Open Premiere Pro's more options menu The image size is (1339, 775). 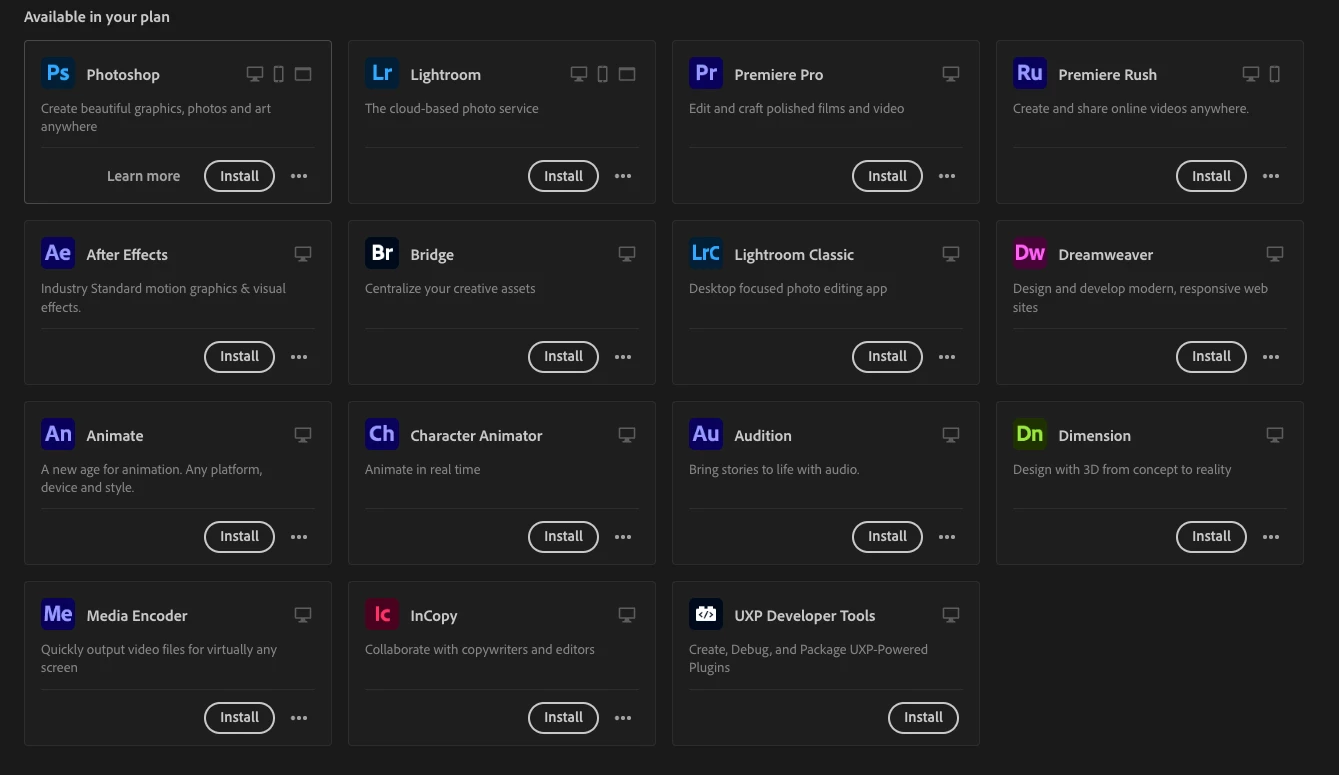coord(947,176)
